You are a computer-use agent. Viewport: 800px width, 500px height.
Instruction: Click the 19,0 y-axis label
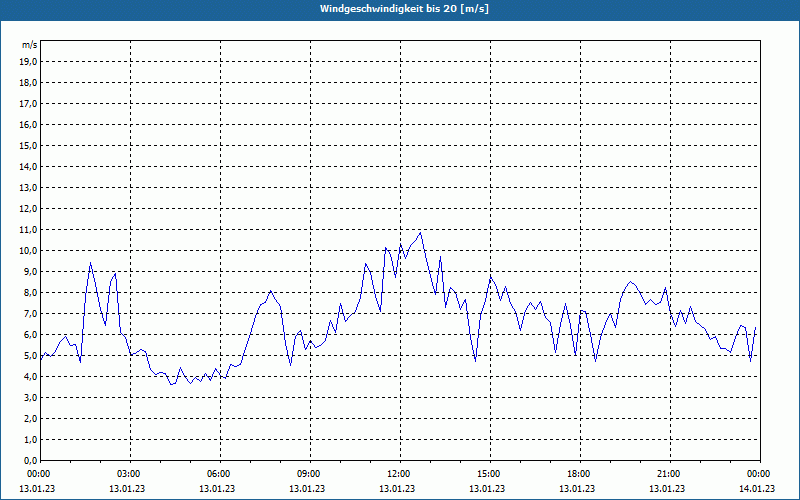click(28, 62)
